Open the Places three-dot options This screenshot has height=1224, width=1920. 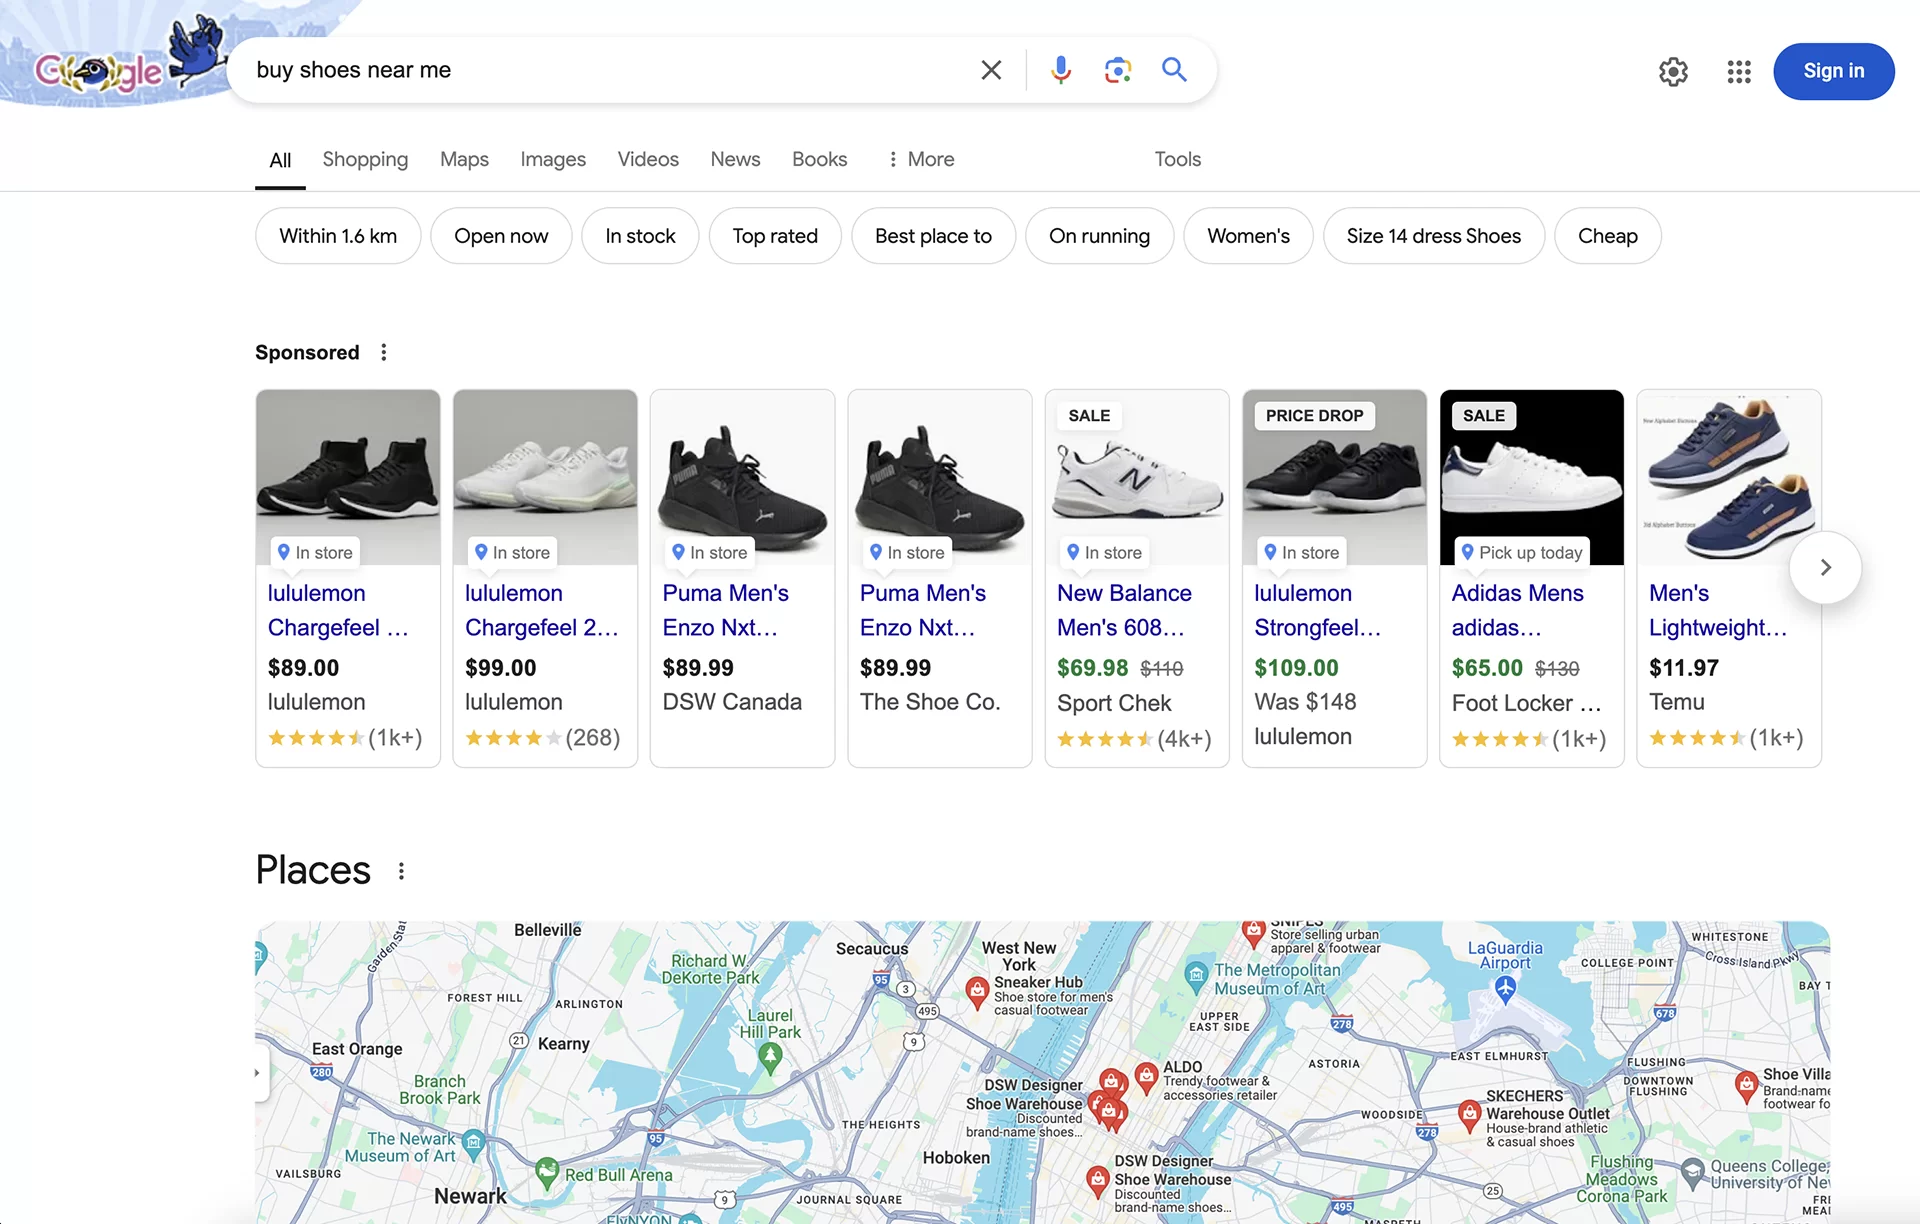point(402,871)
